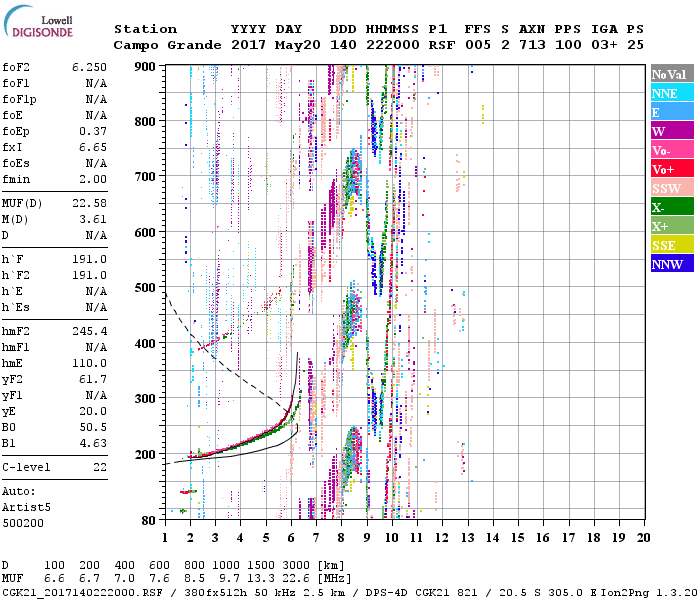Image resolution: width=700 pixels, height=600 pixels.
Task: Click the M(D) value 3.61
Action: 93,220
